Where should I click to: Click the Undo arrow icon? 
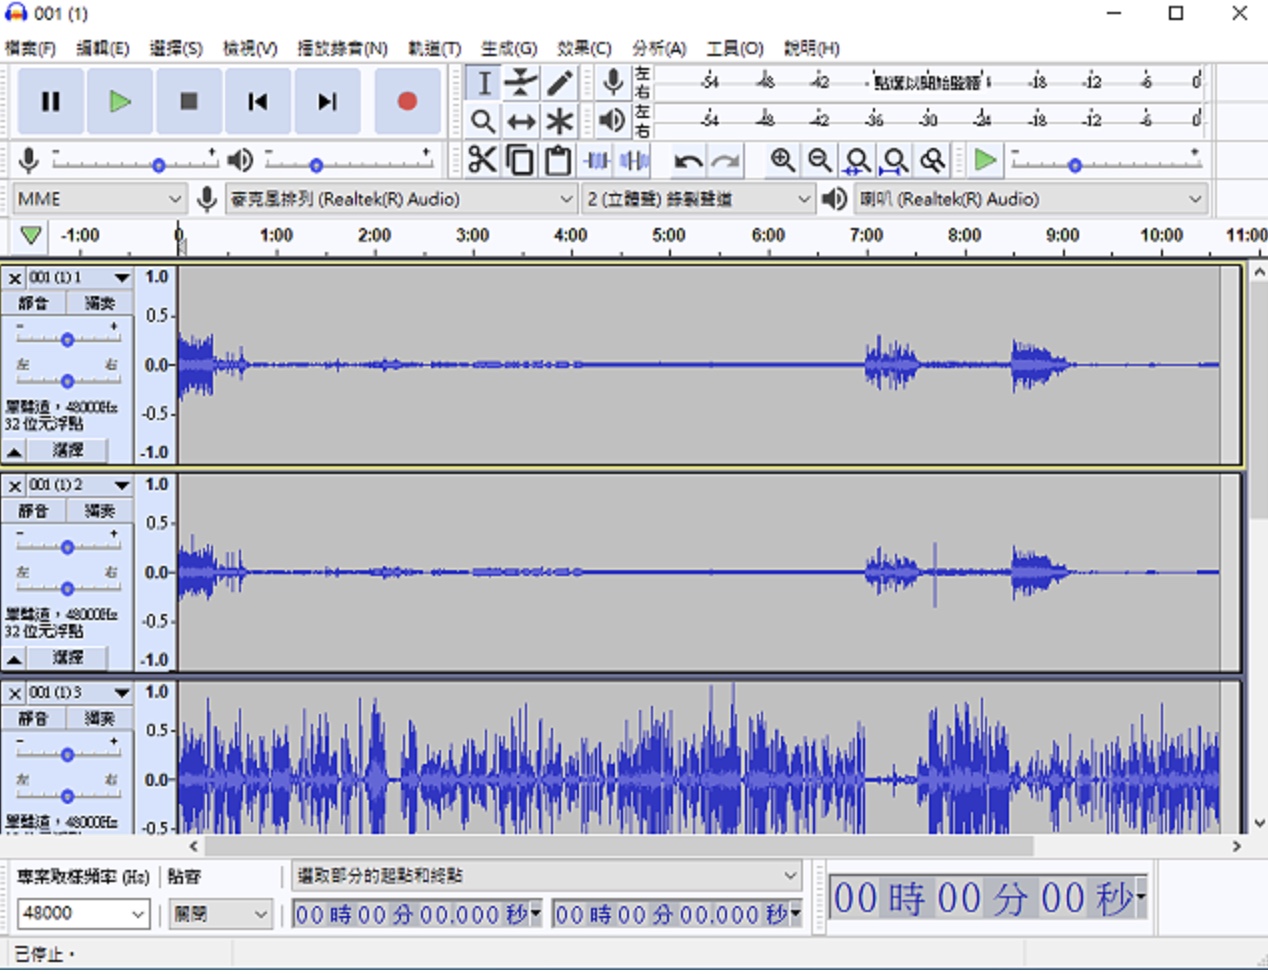click(688, 160)
